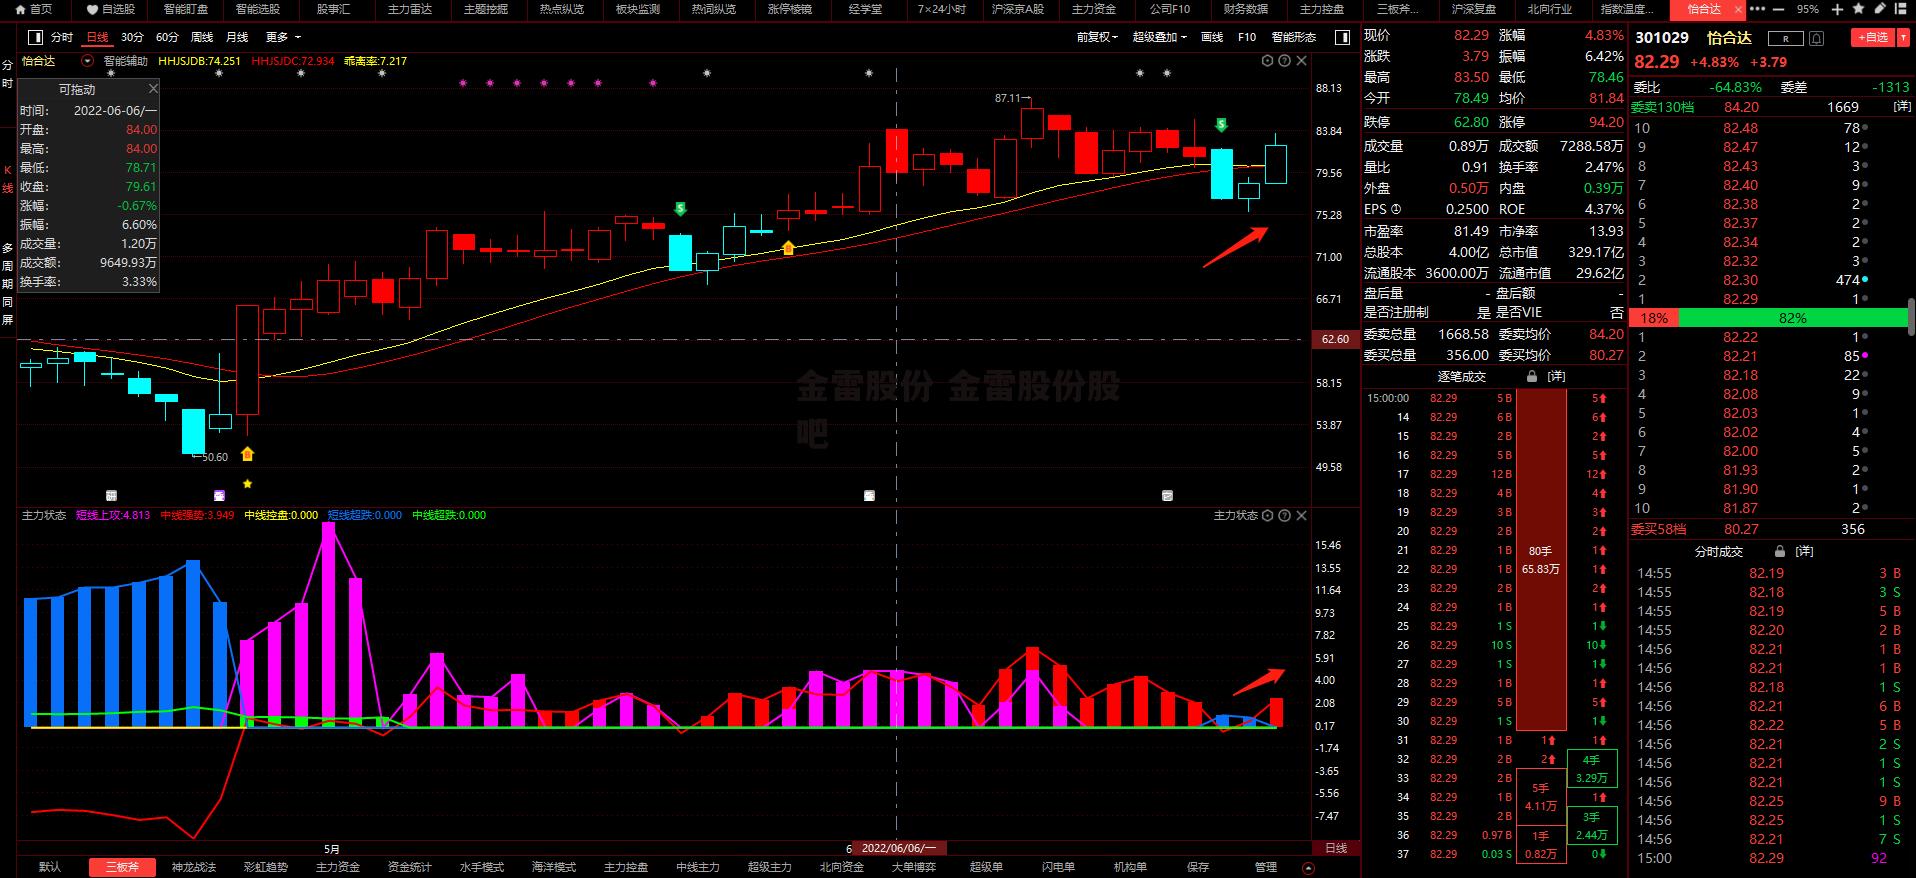Select the 60分 period

point(167,37)
